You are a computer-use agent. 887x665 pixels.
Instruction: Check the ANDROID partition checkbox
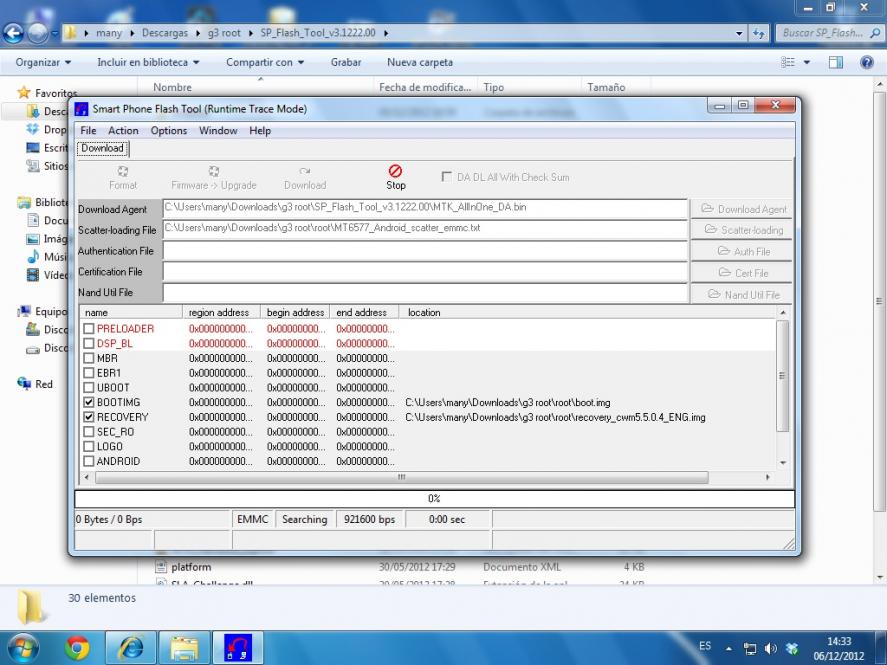click(x=89, y=461)
